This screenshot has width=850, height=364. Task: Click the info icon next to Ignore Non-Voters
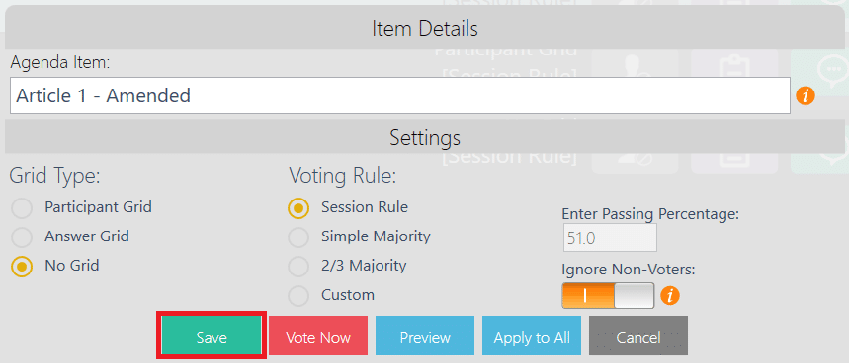[x=671, y=296]
